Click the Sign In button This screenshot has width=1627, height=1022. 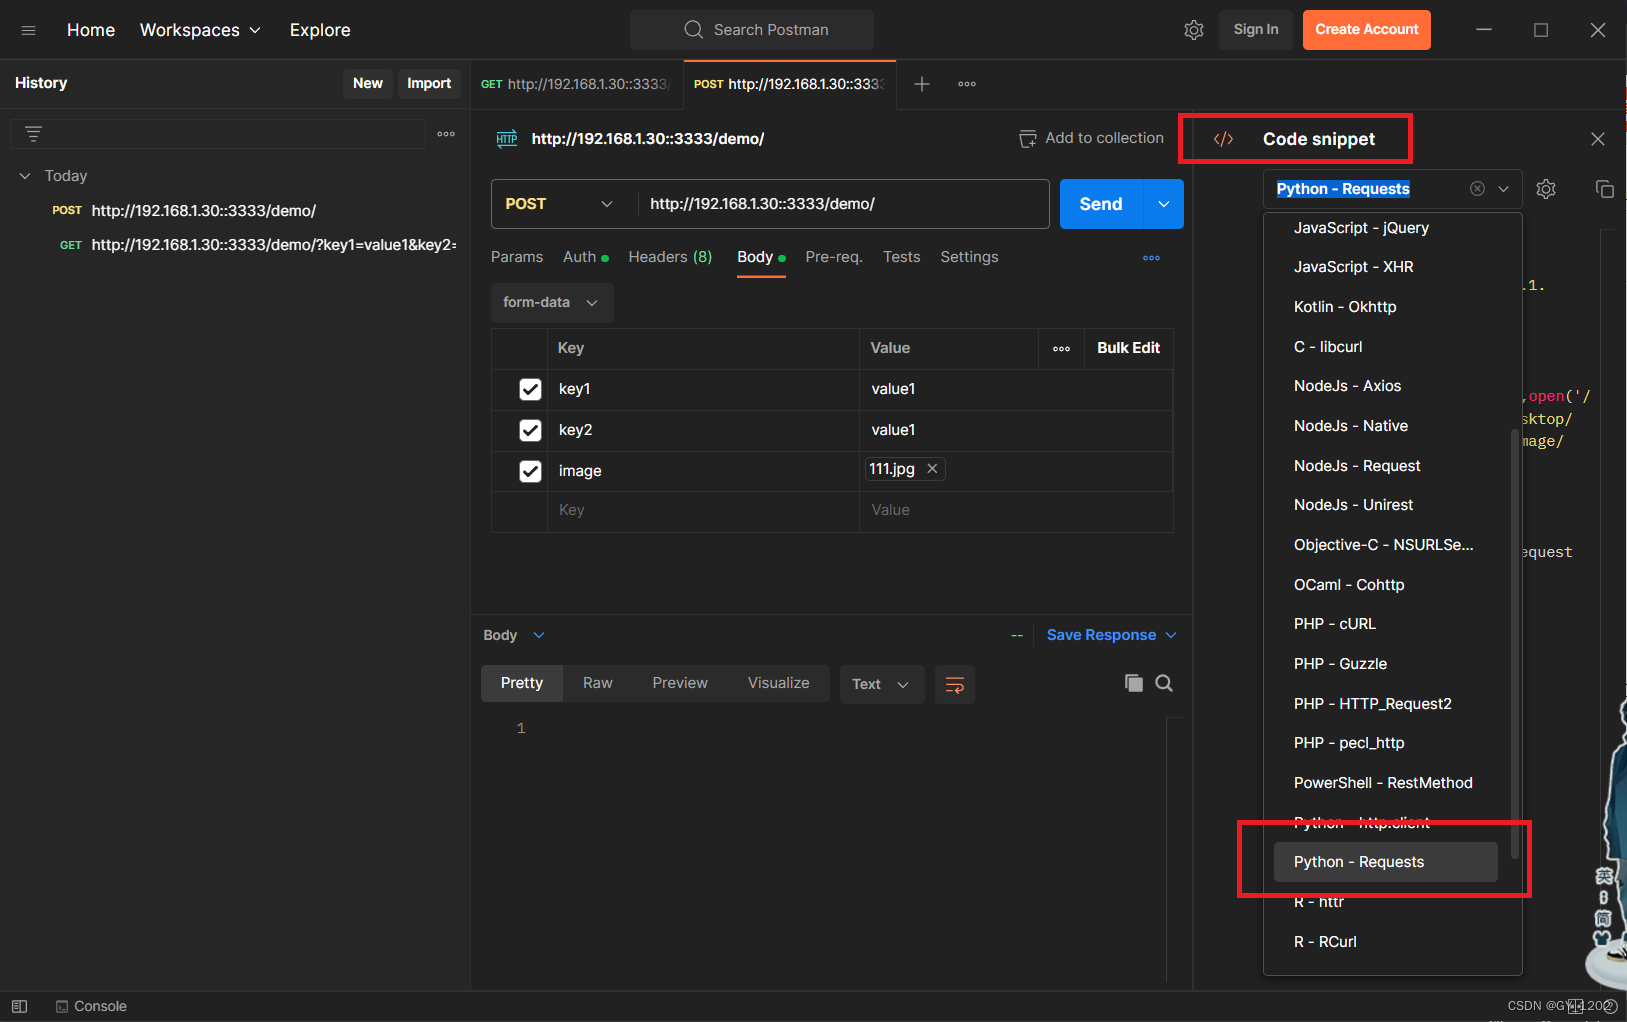click(1256, 30)
